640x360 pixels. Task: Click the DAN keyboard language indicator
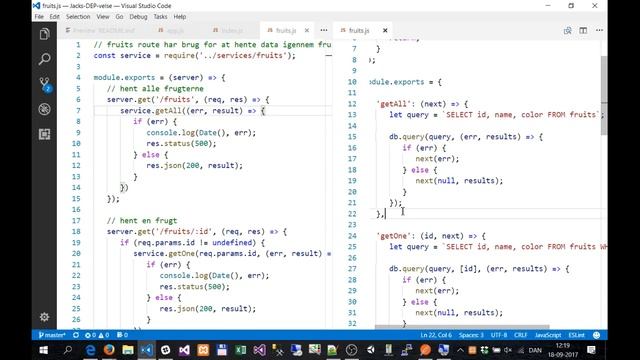coord(535,350)
